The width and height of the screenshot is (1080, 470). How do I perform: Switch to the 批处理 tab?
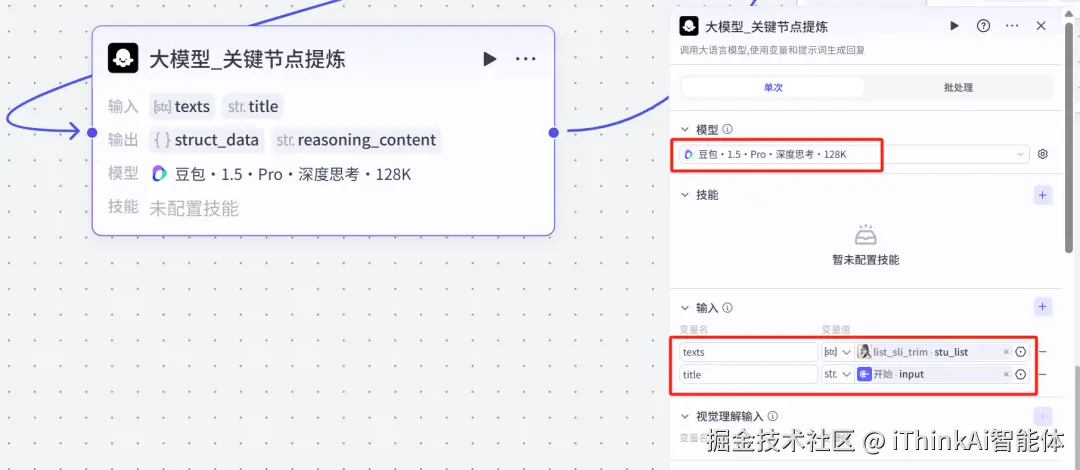click(x=958, y=88)
